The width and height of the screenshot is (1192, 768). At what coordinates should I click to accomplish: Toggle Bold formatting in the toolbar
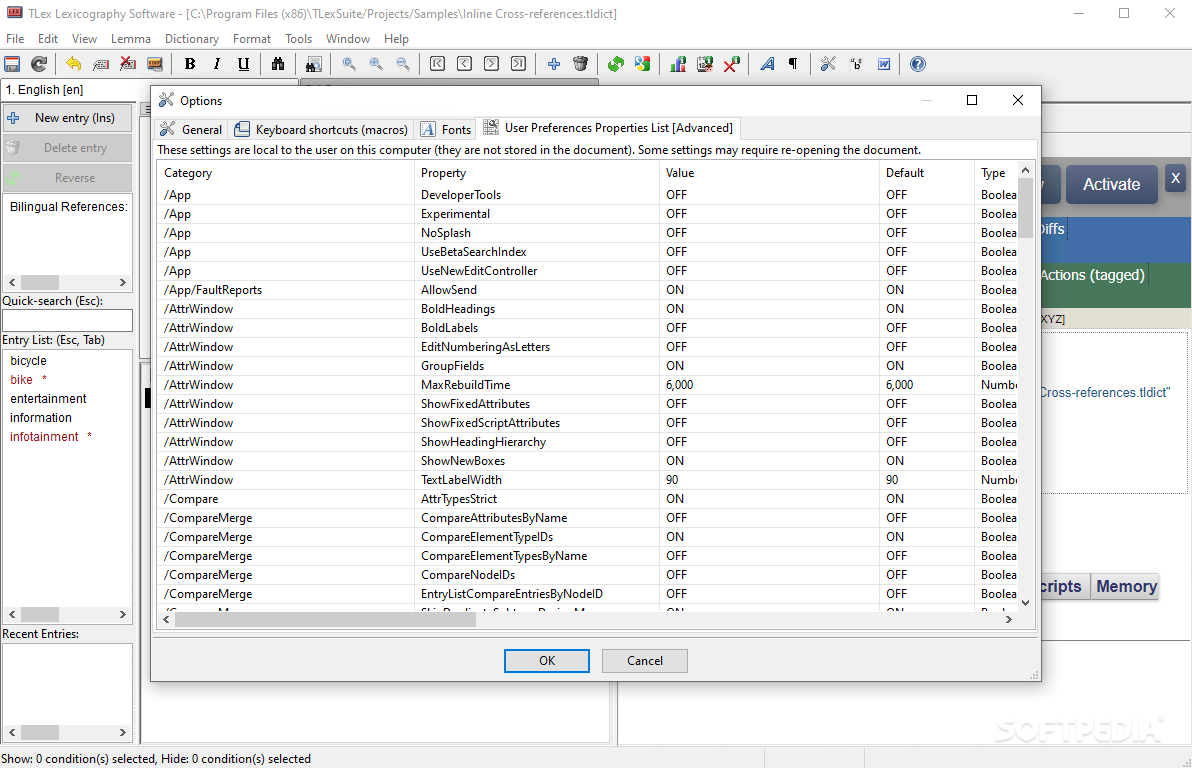[x=190, y=65]
